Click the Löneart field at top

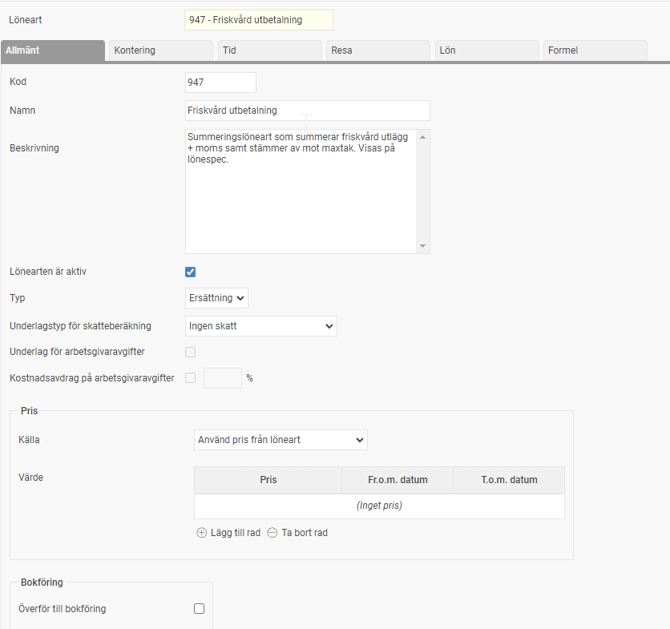(x=259, y=20)
